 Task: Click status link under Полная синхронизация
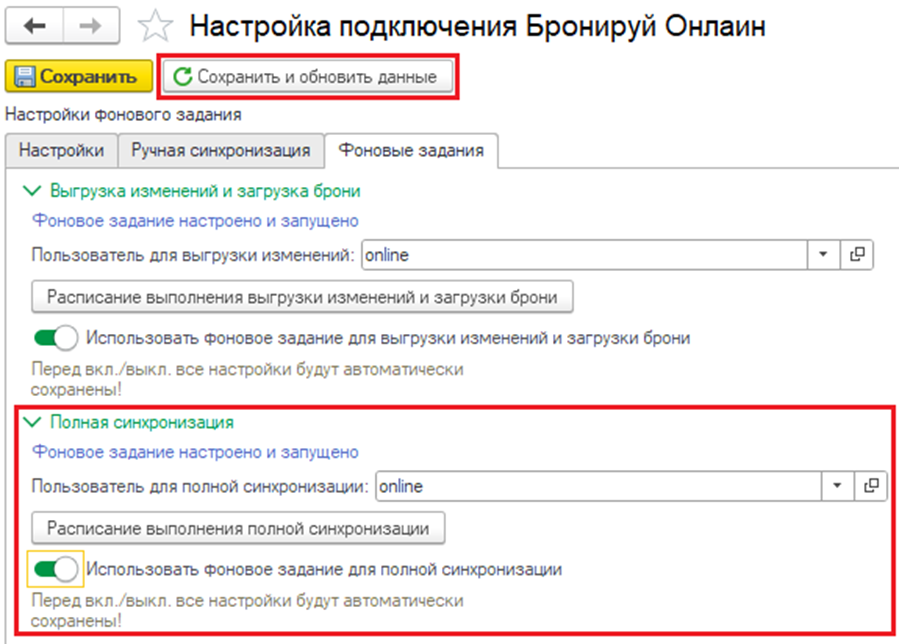coord(196,452)
